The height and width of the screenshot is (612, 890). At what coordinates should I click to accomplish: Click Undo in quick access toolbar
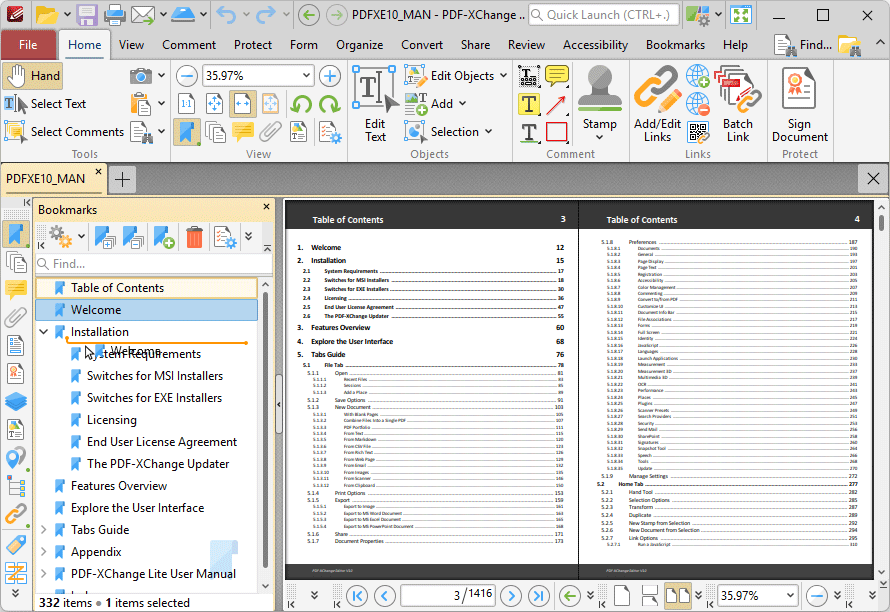pos(226,15)
